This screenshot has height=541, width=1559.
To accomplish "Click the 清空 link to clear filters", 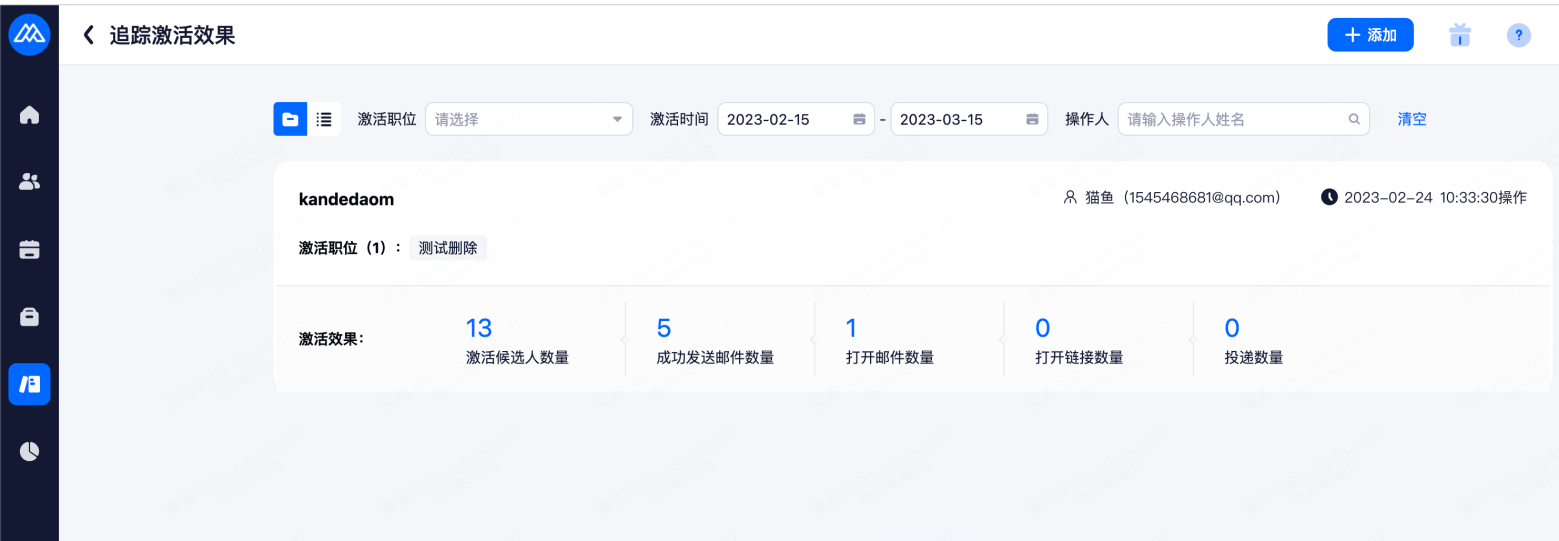I will tap(1412, 119).
